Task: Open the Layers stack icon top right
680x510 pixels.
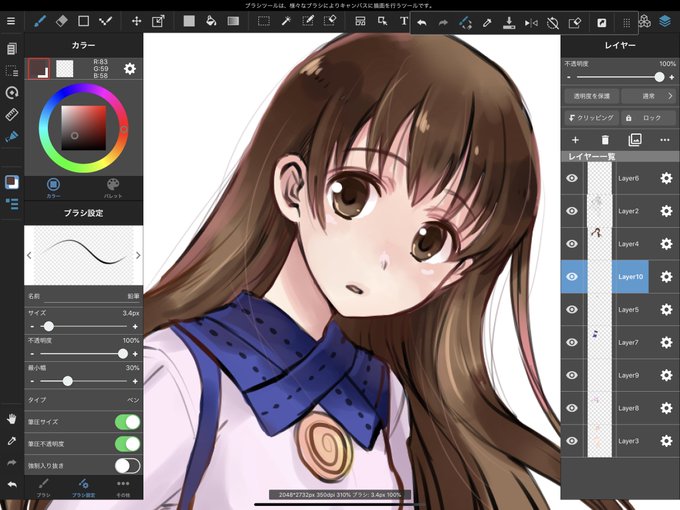Action: tap(665, 21)
